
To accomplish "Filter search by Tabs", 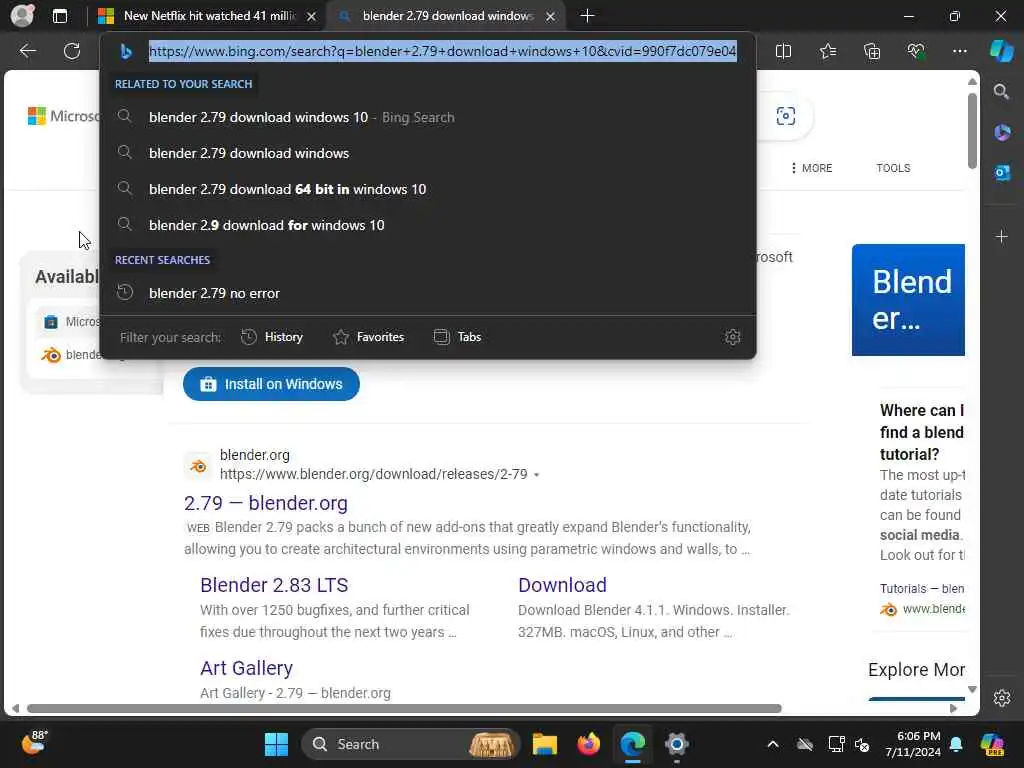I will click(457, 337).
